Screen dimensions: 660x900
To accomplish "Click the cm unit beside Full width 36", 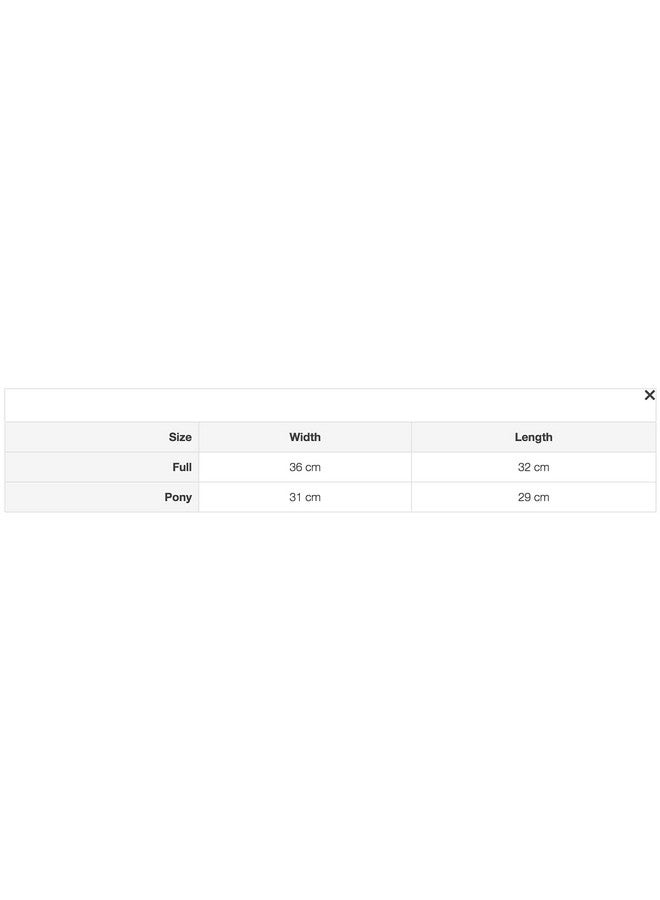I will (313, 467).
